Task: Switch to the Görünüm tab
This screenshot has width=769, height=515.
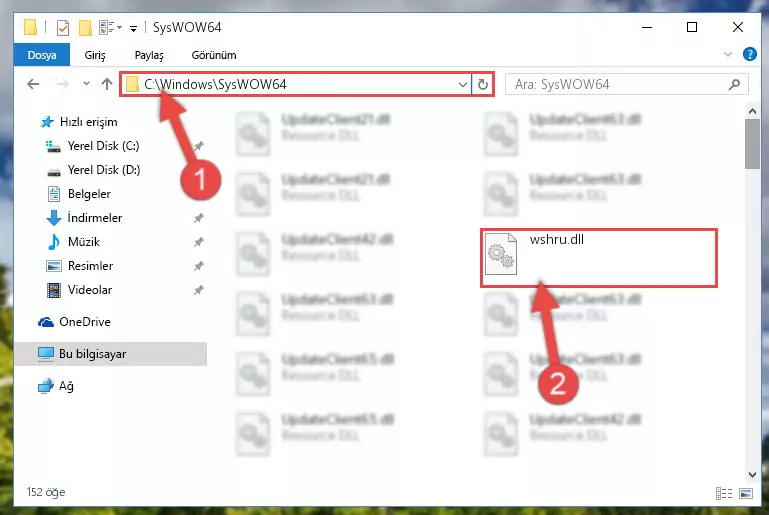Action: [214, 55]
